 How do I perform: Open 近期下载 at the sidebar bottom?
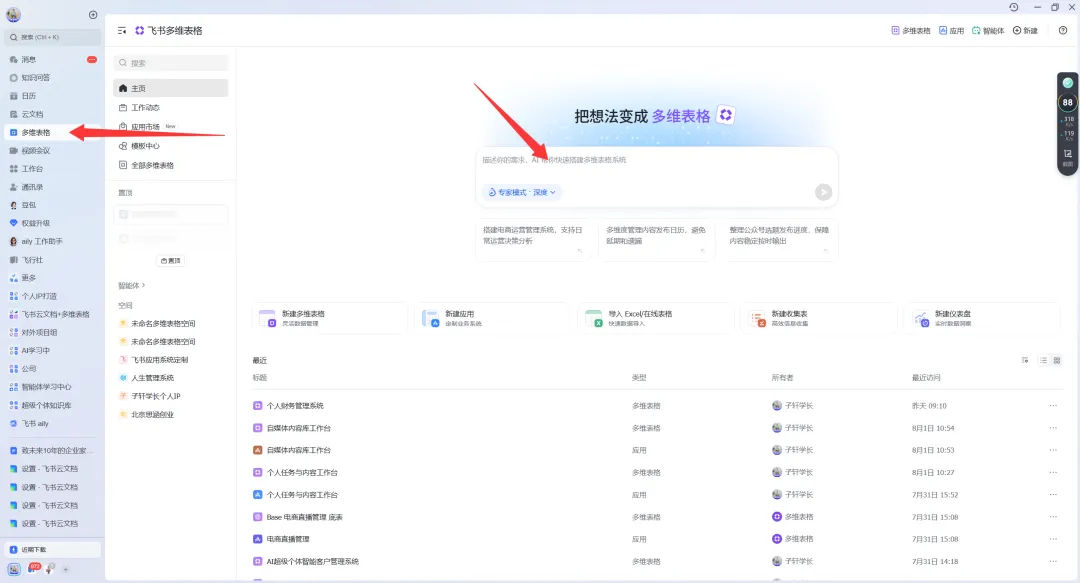[x=52, y=550]
